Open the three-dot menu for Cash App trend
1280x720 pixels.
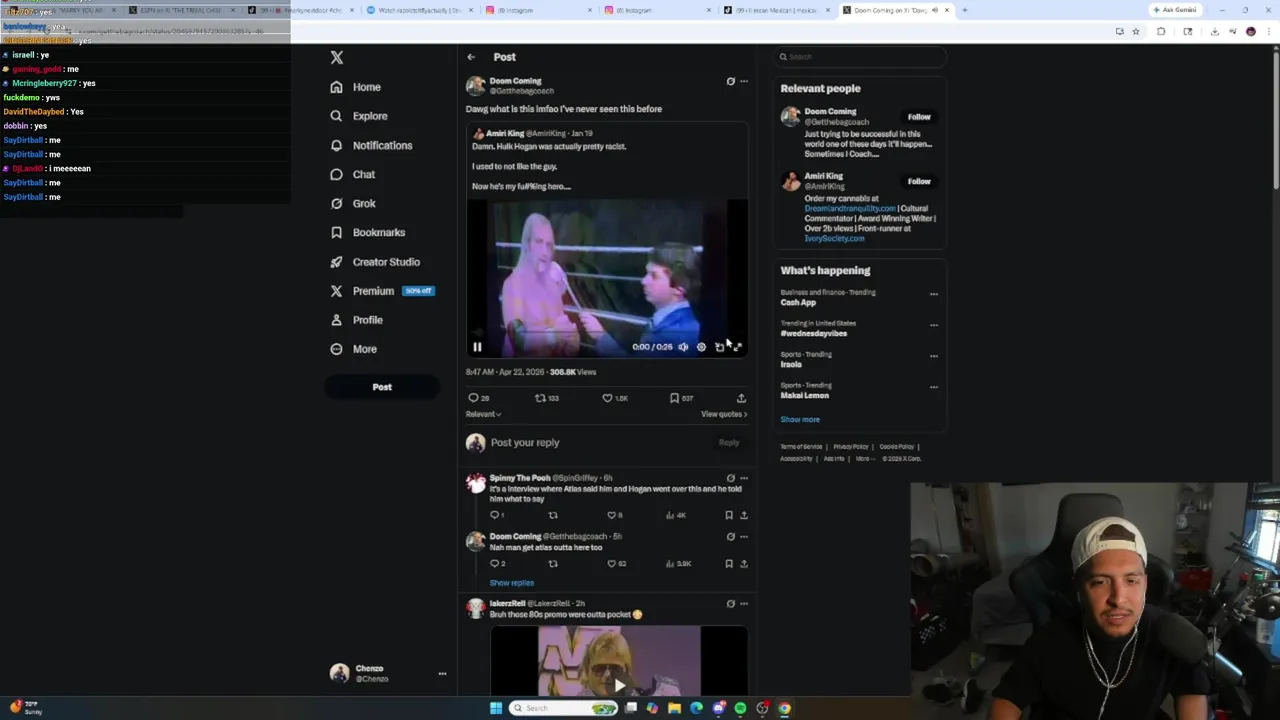934,294
